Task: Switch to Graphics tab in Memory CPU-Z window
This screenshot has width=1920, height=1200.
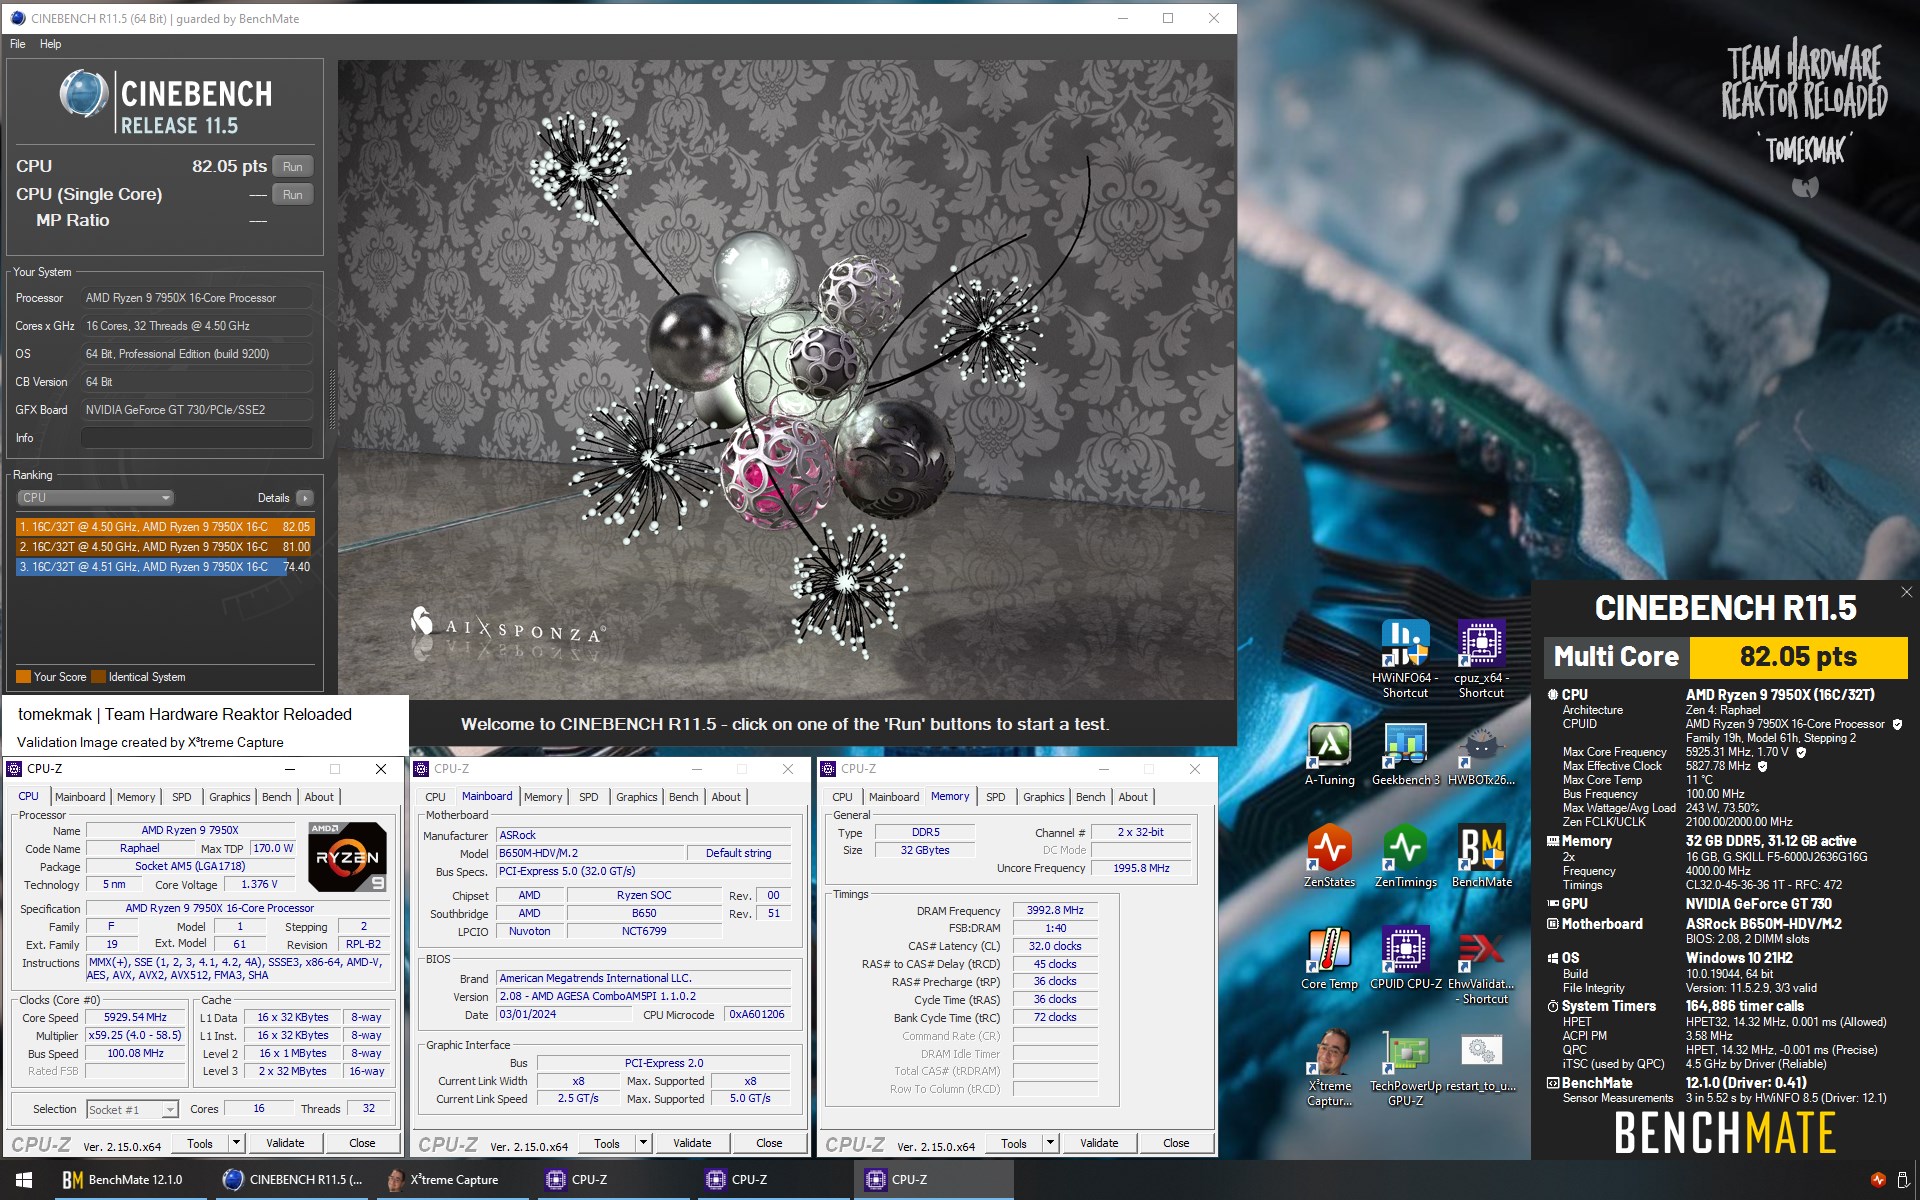Action: coord(1044,797)
